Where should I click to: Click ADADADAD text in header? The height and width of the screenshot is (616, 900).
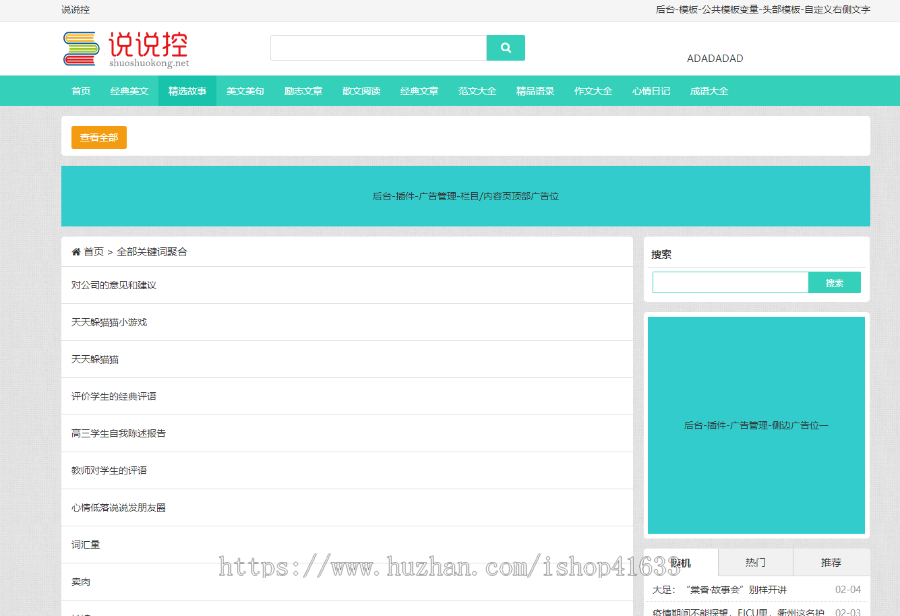[x=715, y=58]
